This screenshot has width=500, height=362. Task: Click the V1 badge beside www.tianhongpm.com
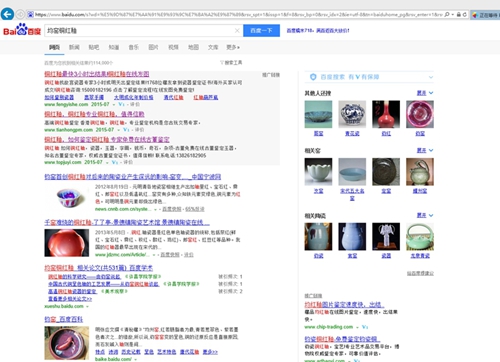coord(126,130)
